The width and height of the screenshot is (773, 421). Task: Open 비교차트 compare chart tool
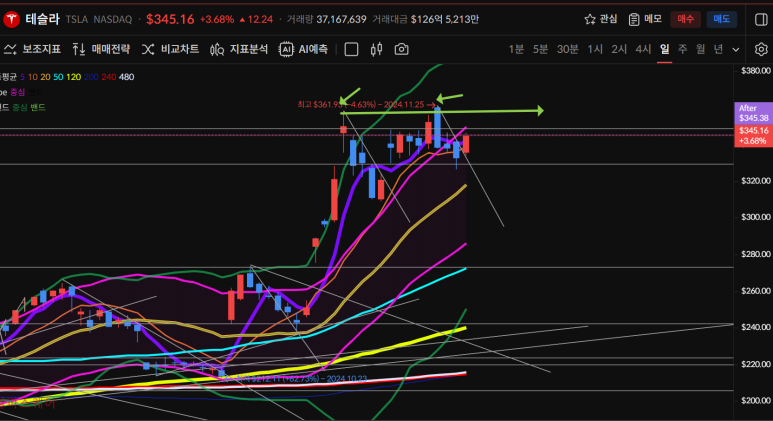171,49
